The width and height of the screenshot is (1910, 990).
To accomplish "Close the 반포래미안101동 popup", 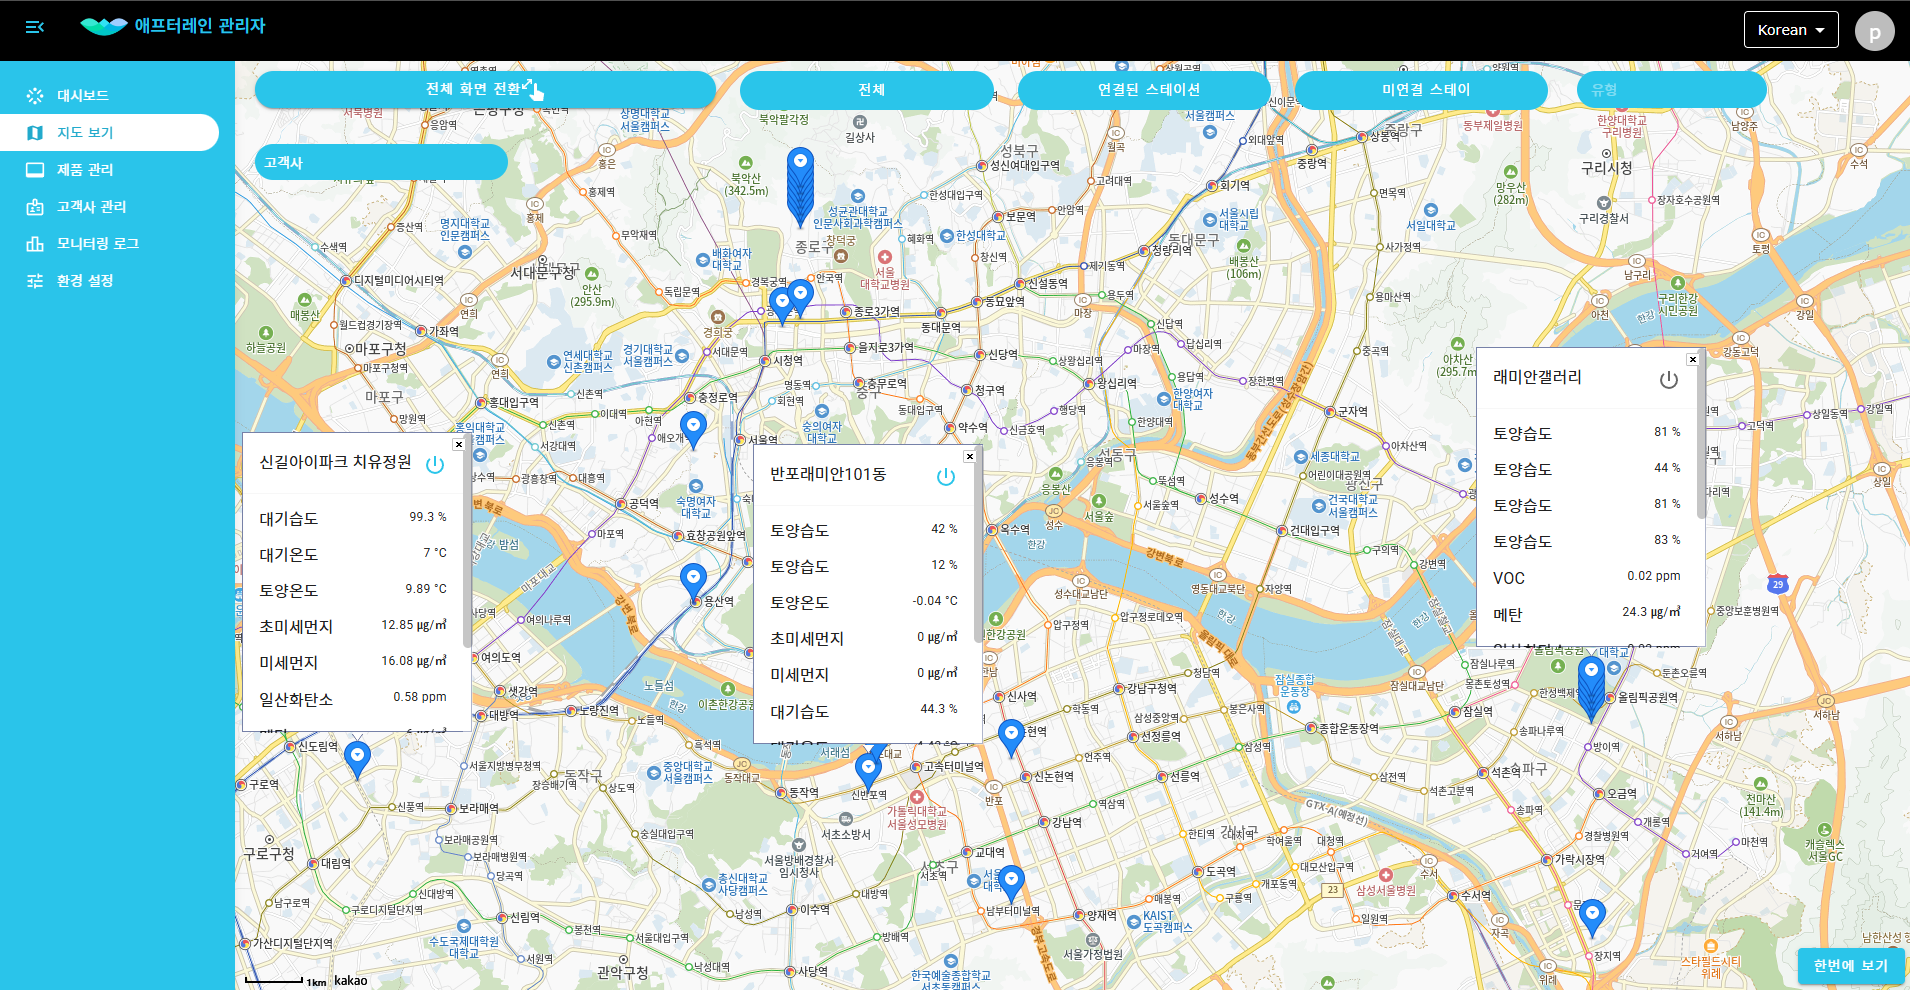I will (x=969, y=457).
